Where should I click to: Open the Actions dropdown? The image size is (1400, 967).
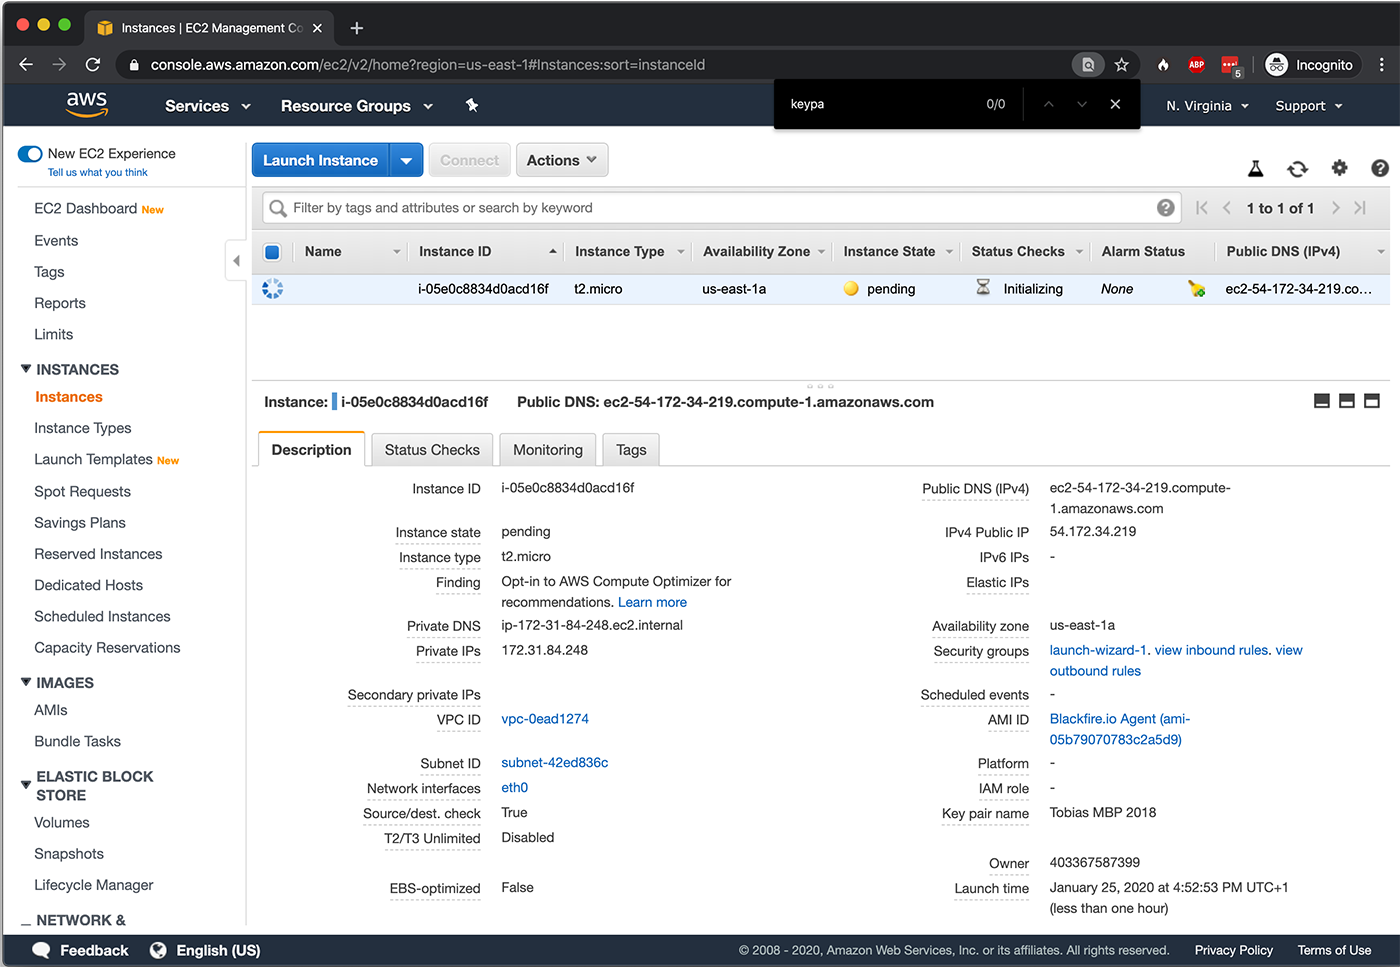tap(562, 160)
